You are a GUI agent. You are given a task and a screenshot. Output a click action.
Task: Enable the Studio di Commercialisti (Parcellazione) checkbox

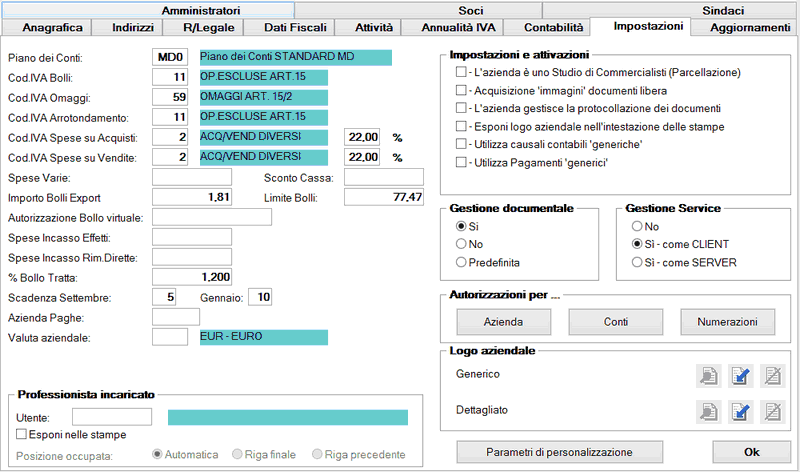[461, 72]
